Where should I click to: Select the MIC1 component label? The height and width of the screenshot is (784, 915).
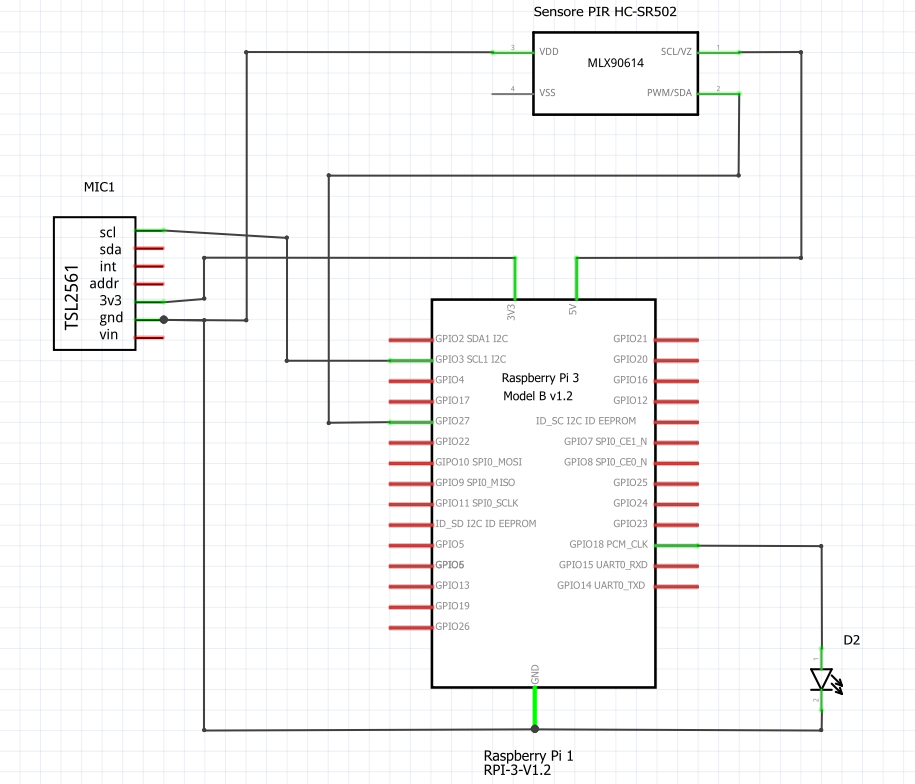tap(97, 186)
